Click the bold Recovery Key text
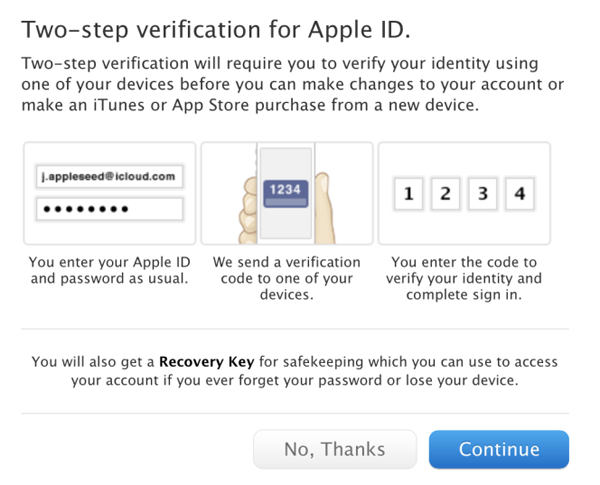This screenshot has height=485, width=600. pos(207,362)
